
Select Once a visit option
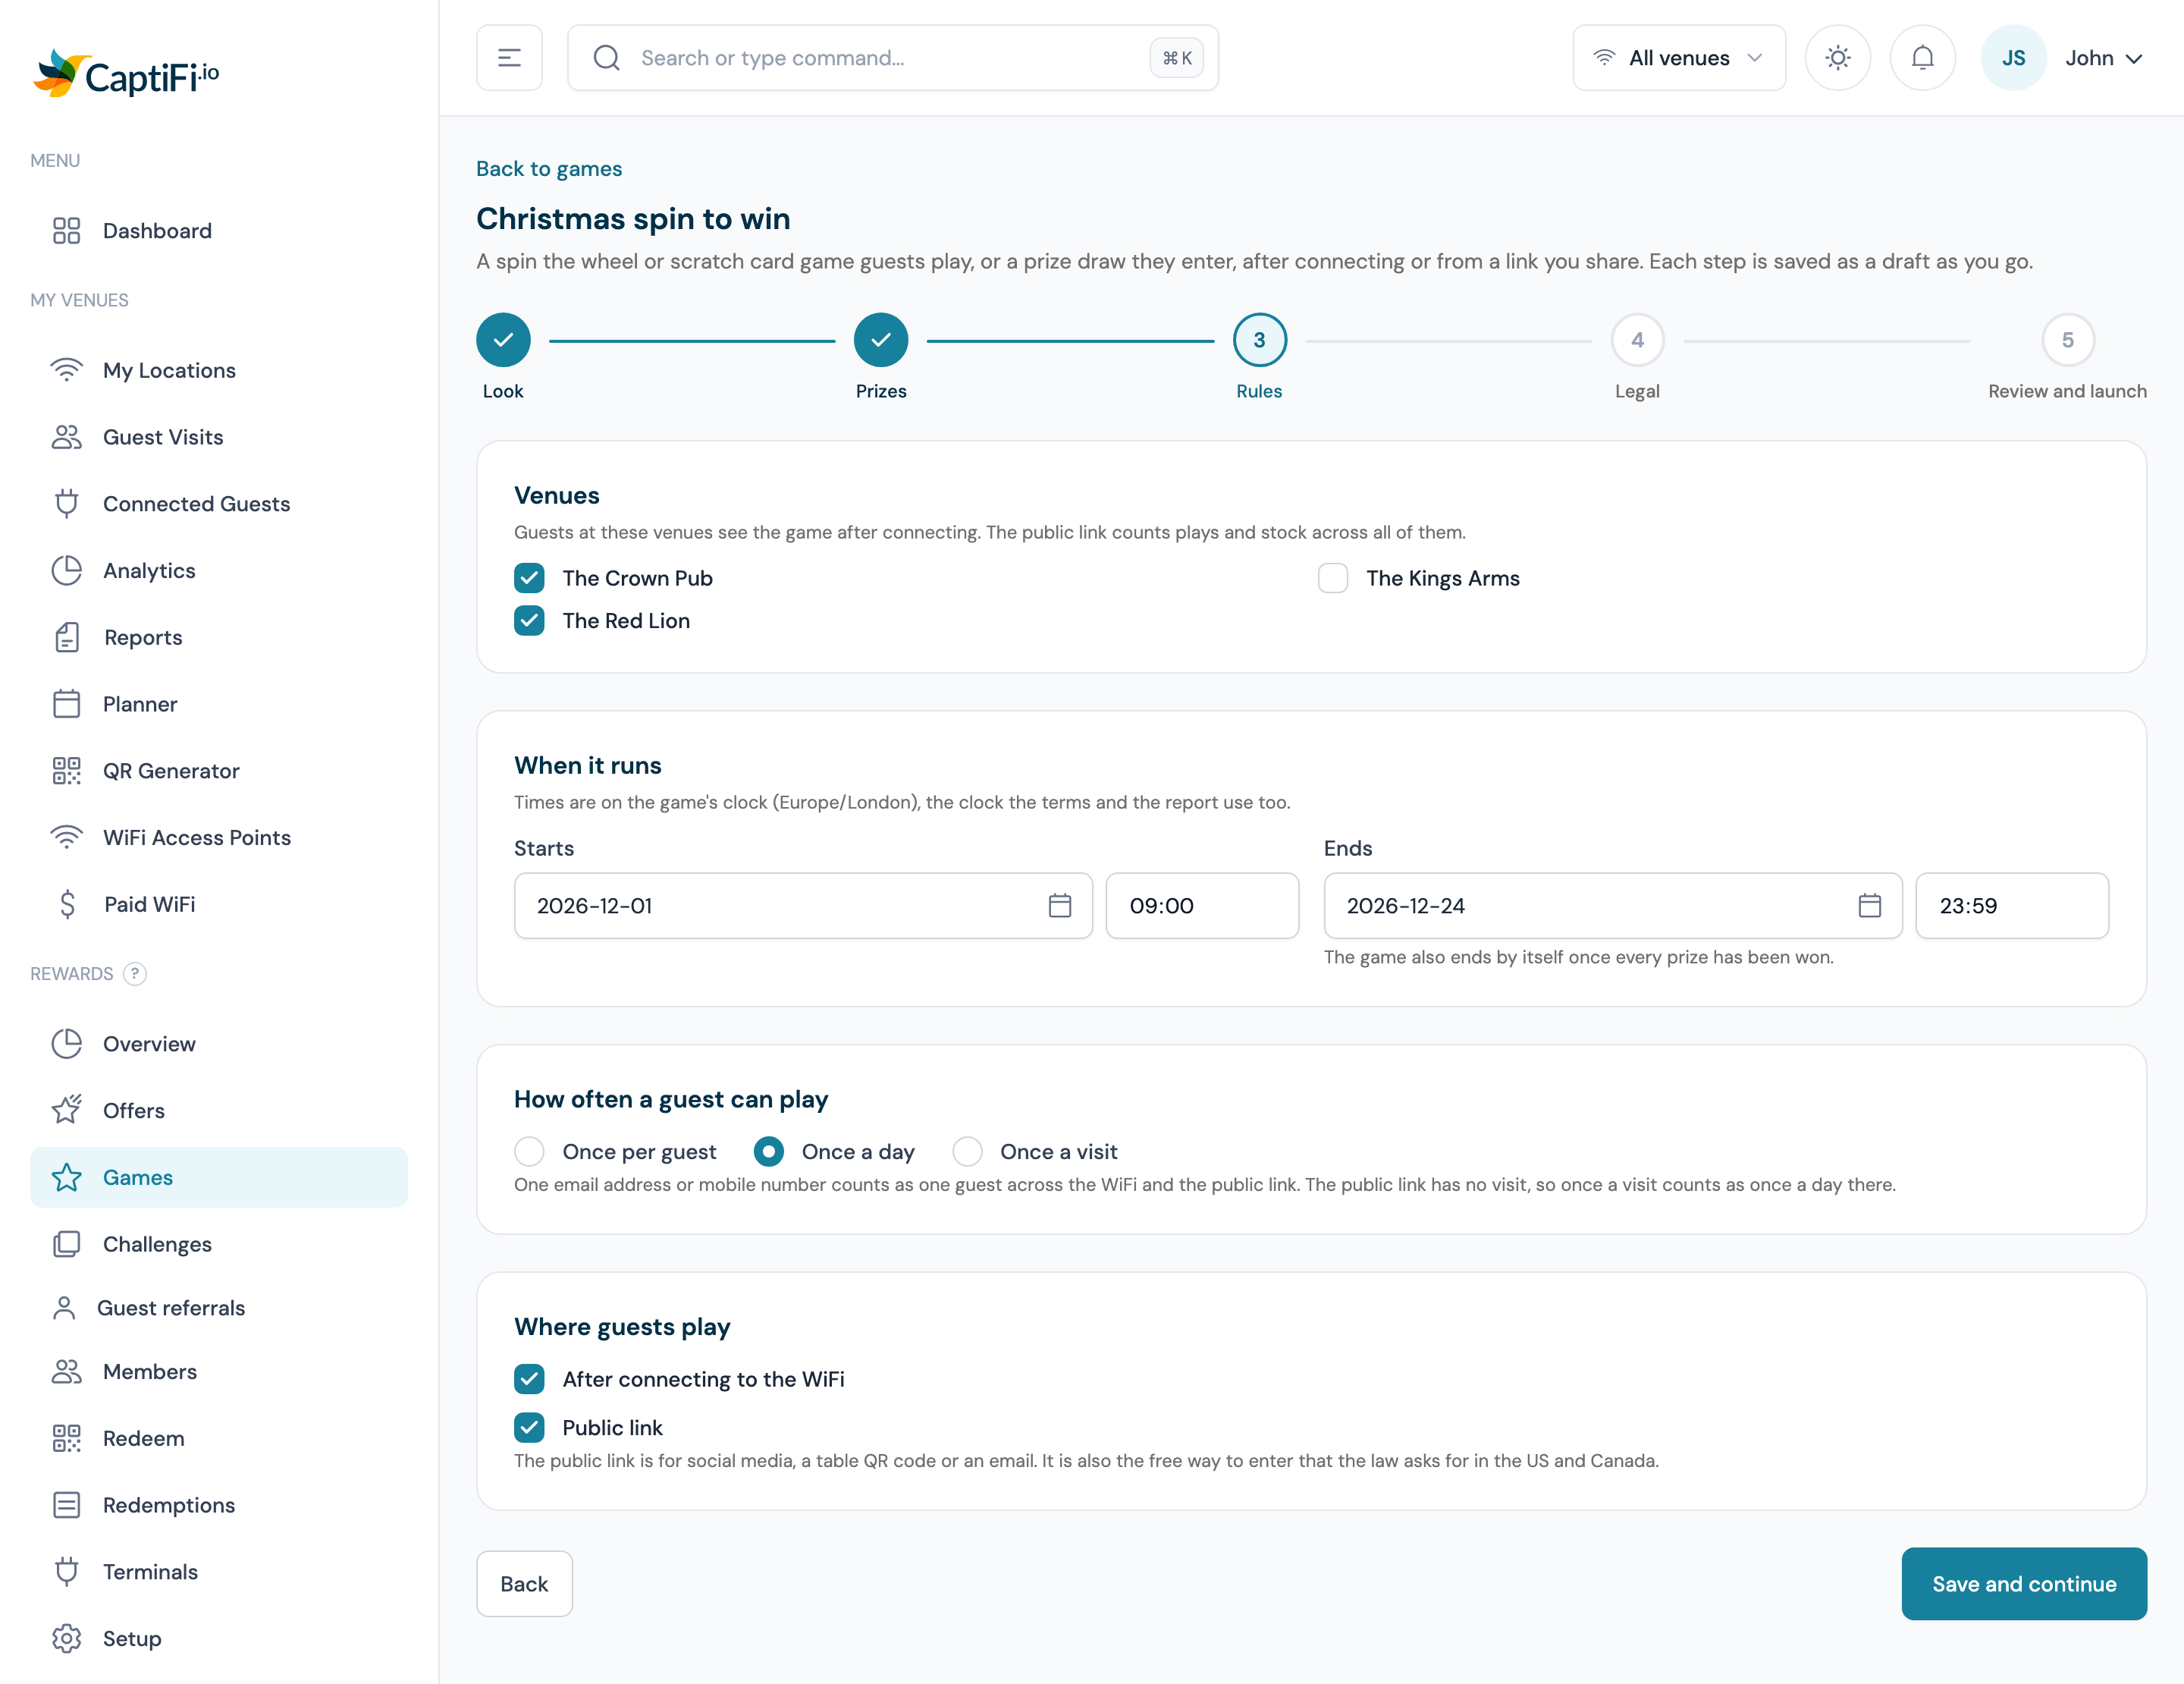(967, 1151)
